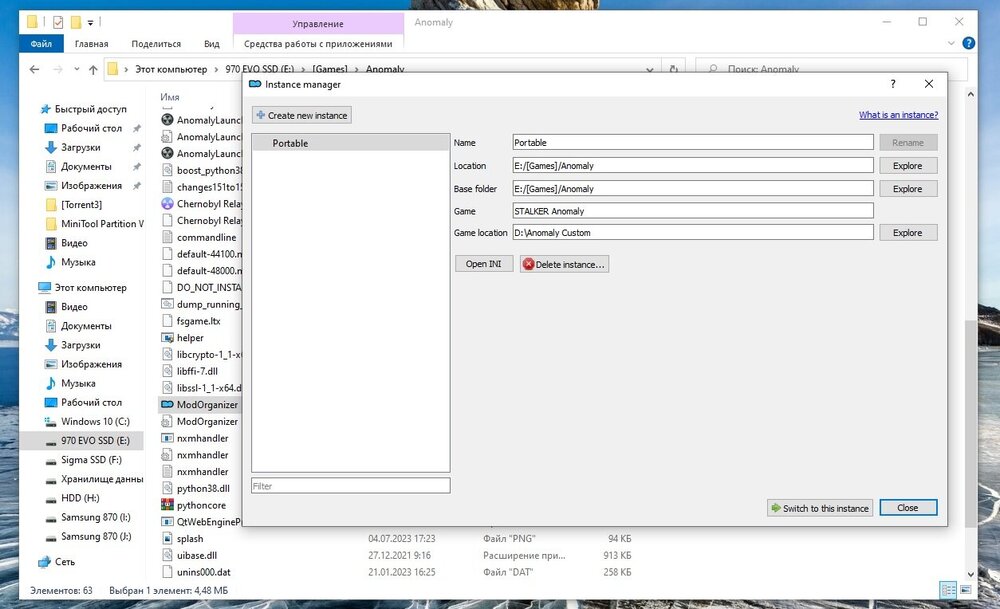The width and height of the screenshot is (1000, 609).
Task: Click the ModOrganizer executable file icon
Action: click(x=167, y=404)
